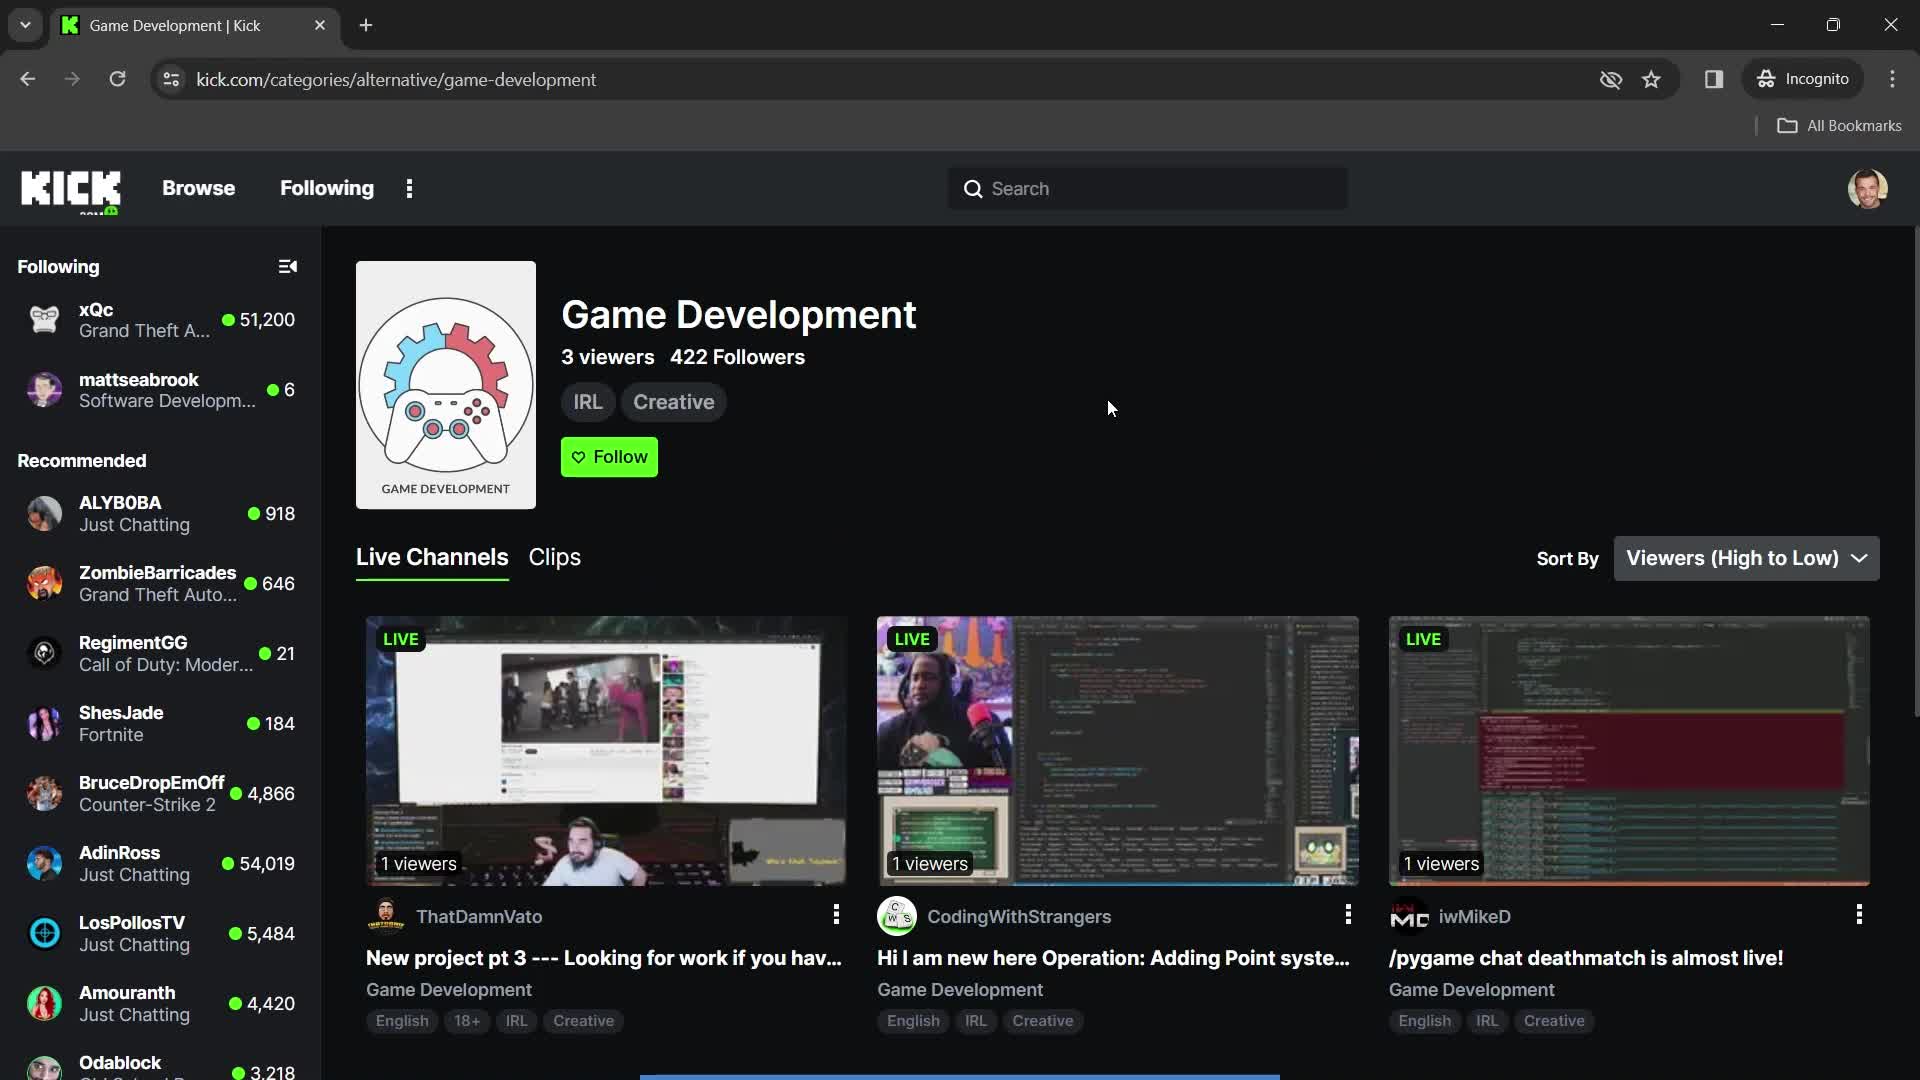Click the xQc channel avatar

pos(44,320)
